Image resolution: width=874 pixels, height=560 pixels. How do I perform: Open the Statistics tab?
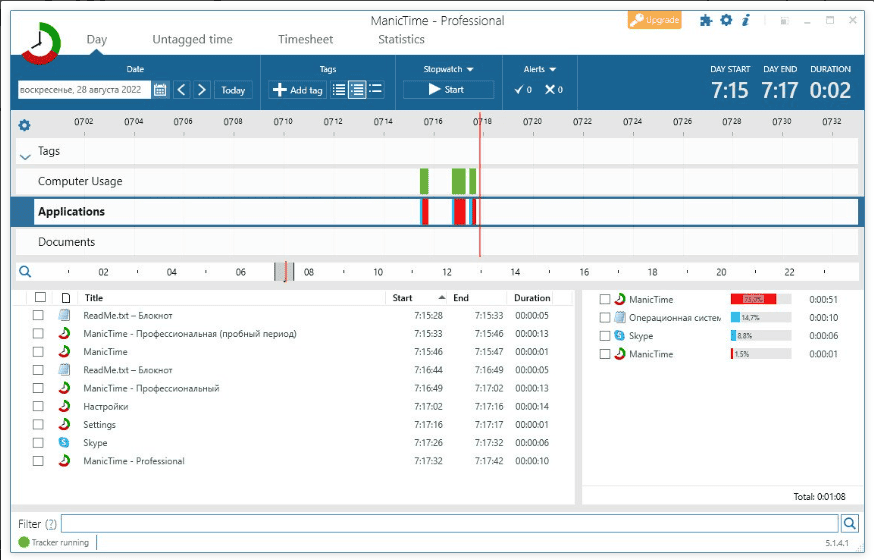click(401, 40)
